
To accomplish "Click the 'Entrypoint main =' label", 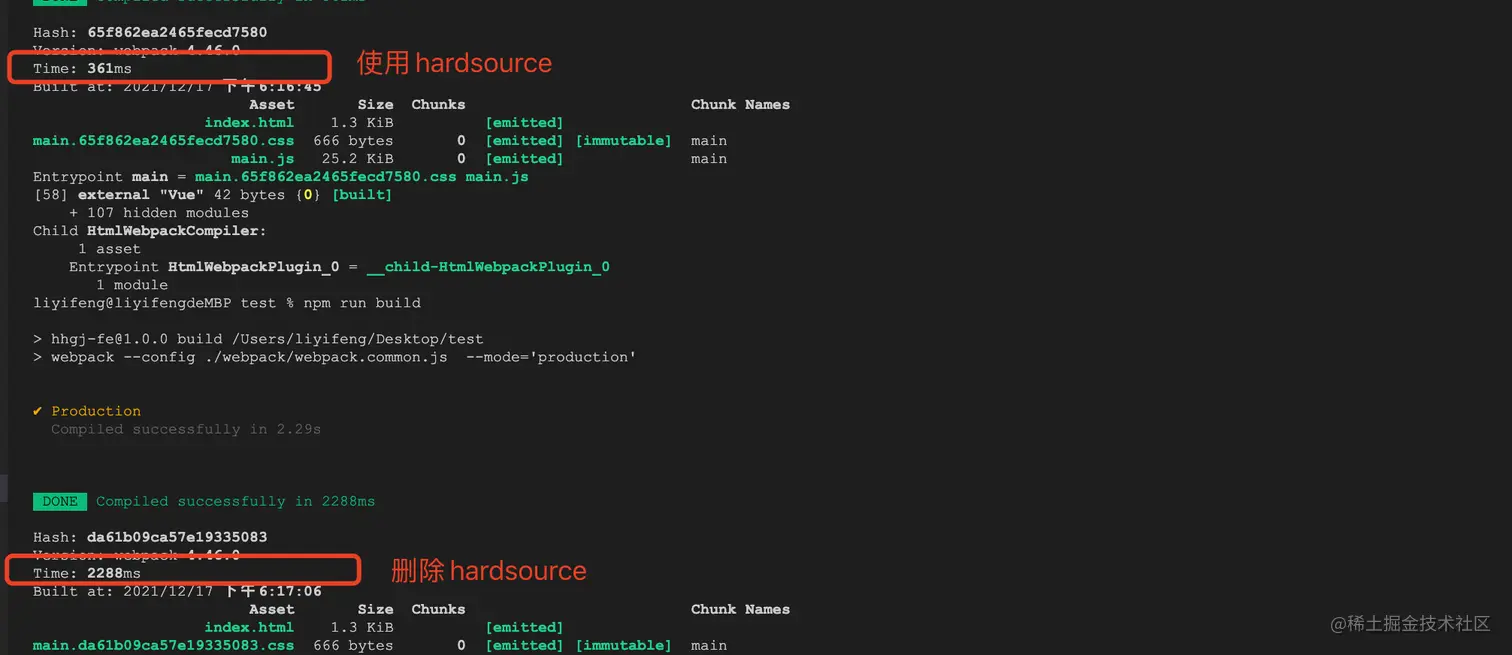I will pyautogui.click(x=109, y=176).
